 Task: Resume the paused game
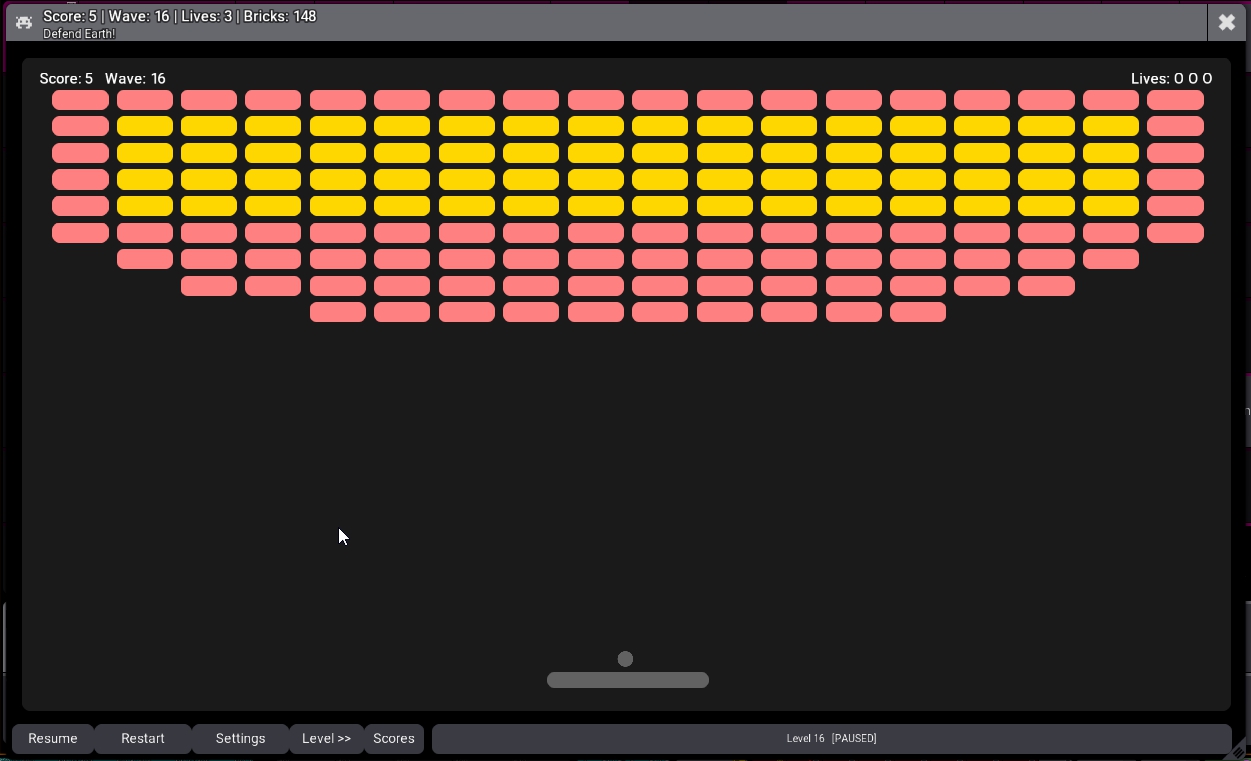pos(53,738)
